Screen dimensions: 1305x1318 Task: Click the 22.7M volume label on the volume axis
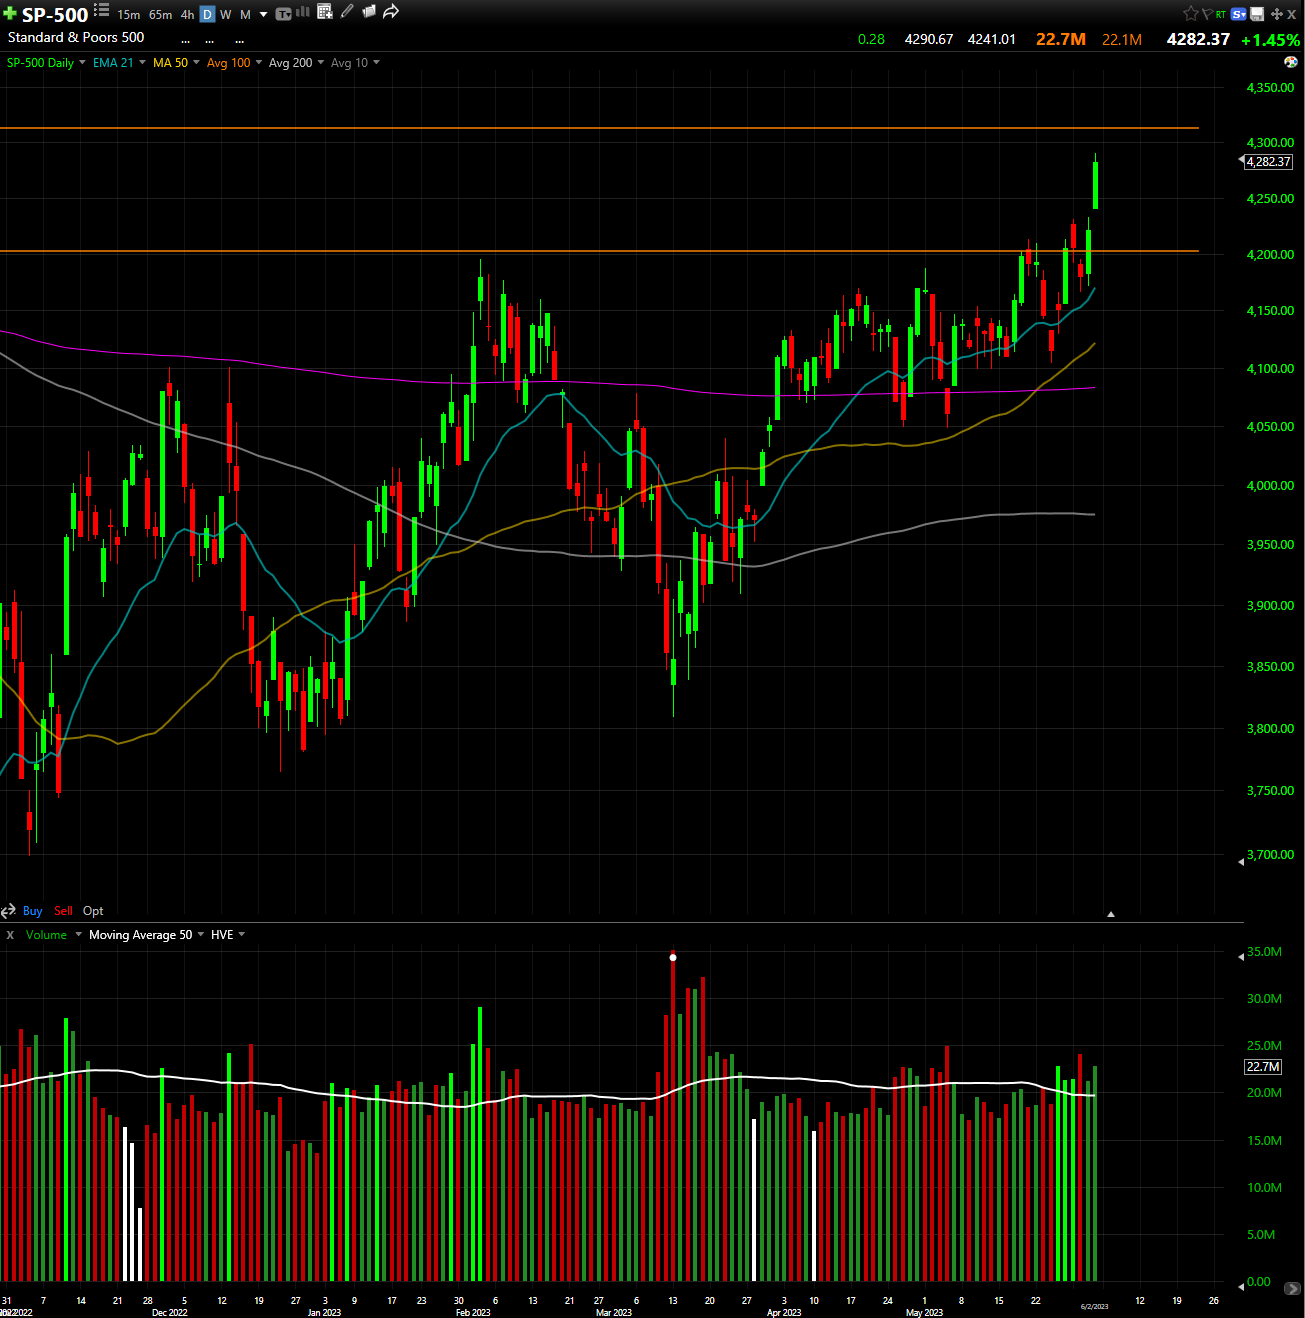[x=1263, y=1067]
